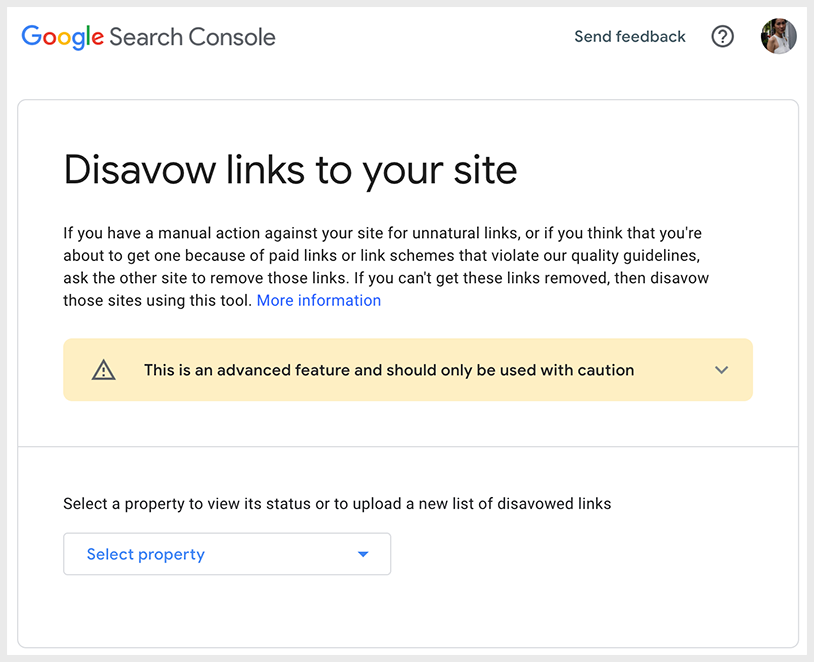814x662 pixels.
Task: Click the warning triangle icon
Action: (x=104, y=370)
